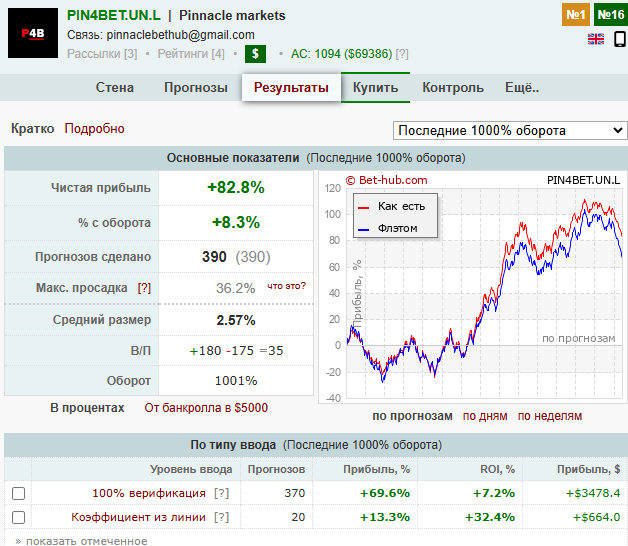The image size is (628, 546).
Task: Click the Уровень ввода column header
Action: point(191,469)
